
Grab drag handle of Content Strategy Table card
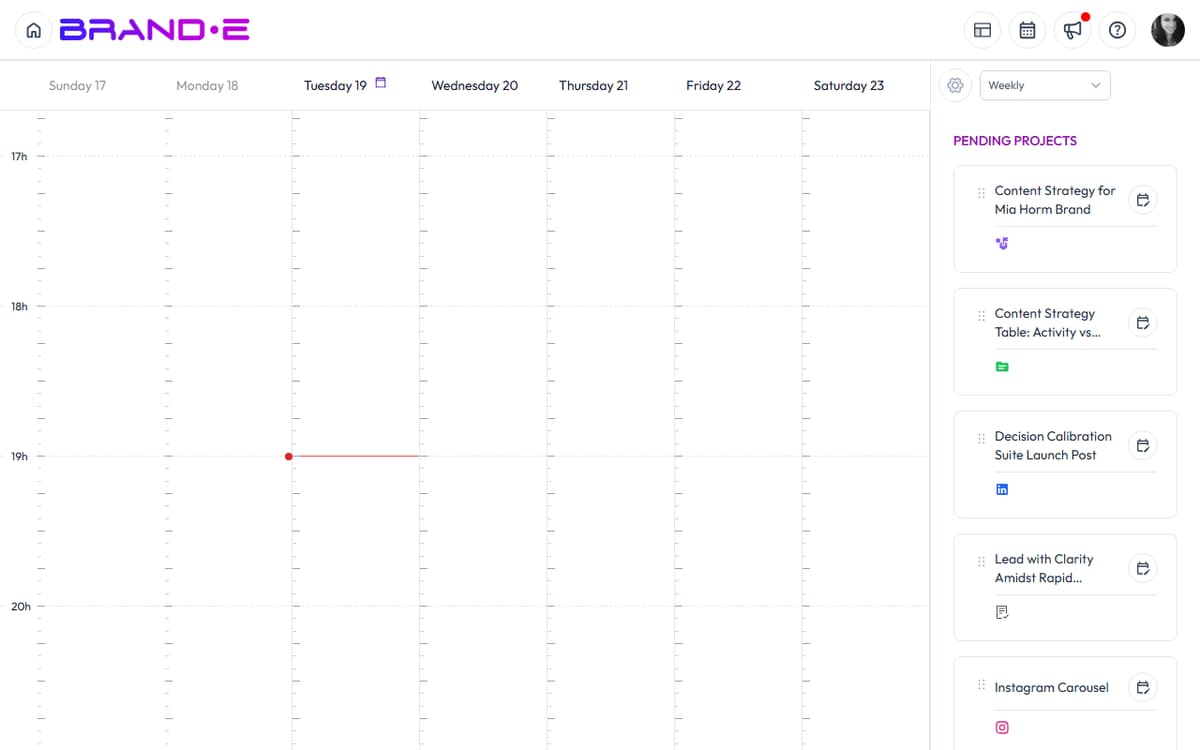[x=981, y=316]
